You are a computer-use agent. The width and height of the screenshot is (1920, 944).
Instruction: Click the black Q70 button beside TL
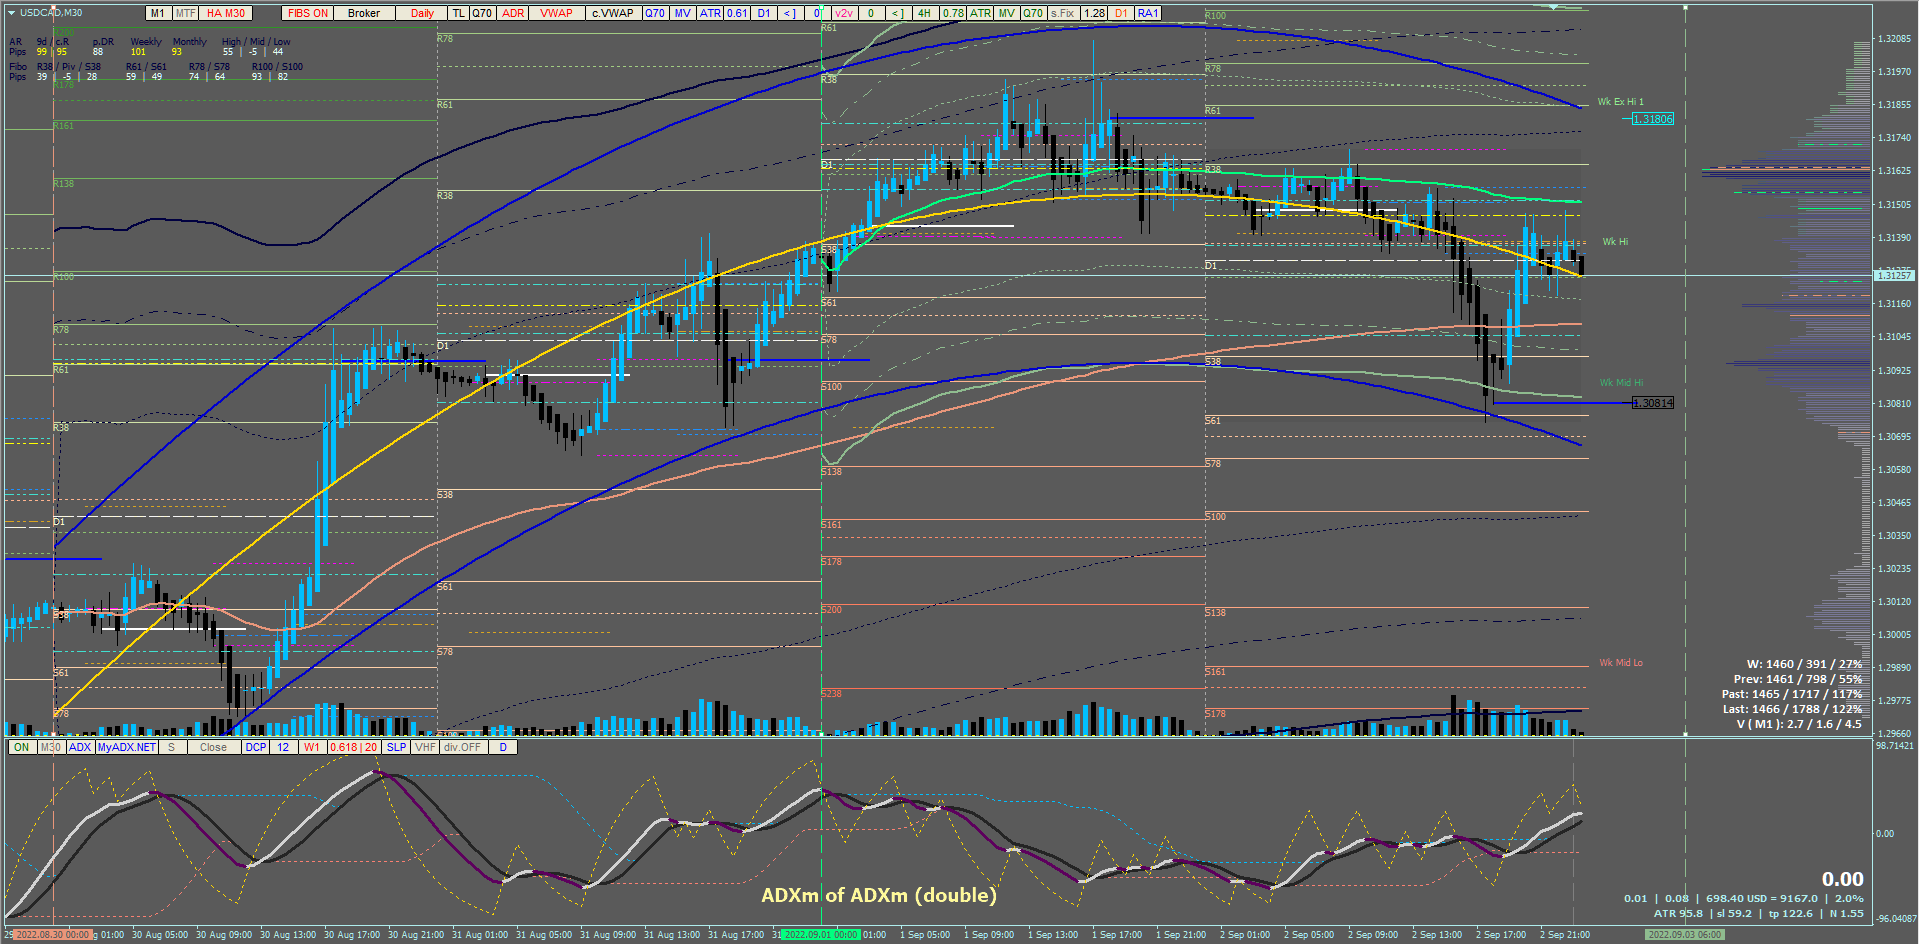(x=482, y=13)
